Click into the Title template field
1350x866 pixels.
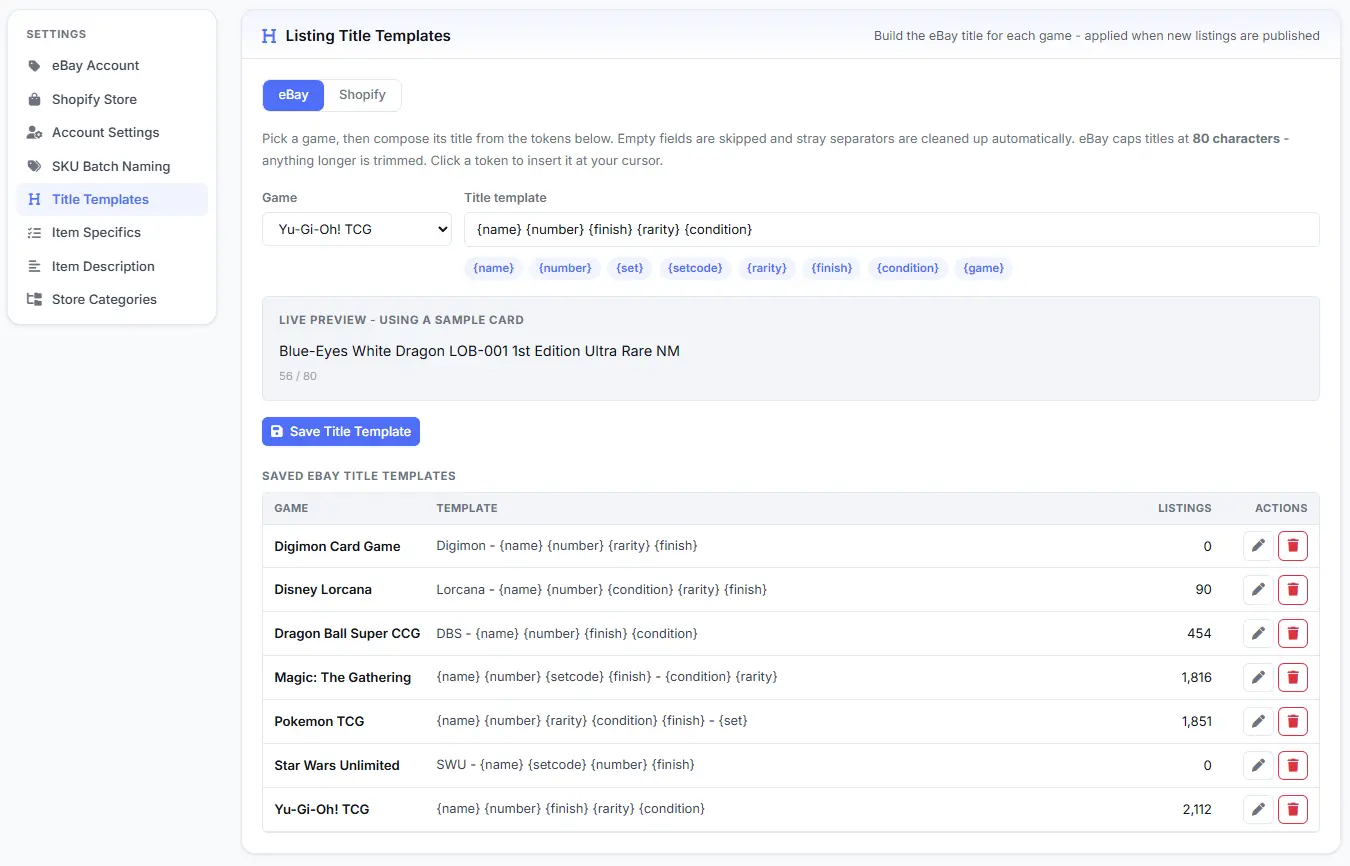[x=892, y=229]
